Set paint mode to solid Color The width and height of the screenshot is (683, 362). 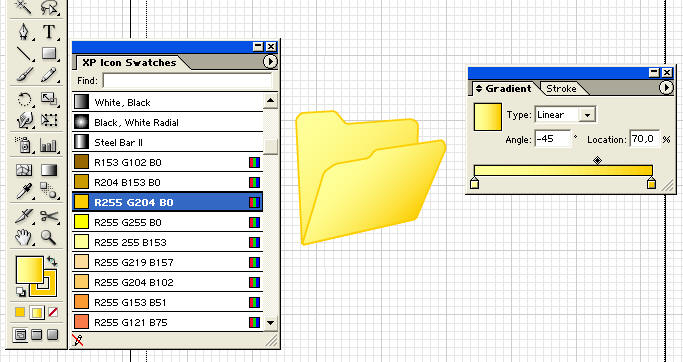pos(20,312)
